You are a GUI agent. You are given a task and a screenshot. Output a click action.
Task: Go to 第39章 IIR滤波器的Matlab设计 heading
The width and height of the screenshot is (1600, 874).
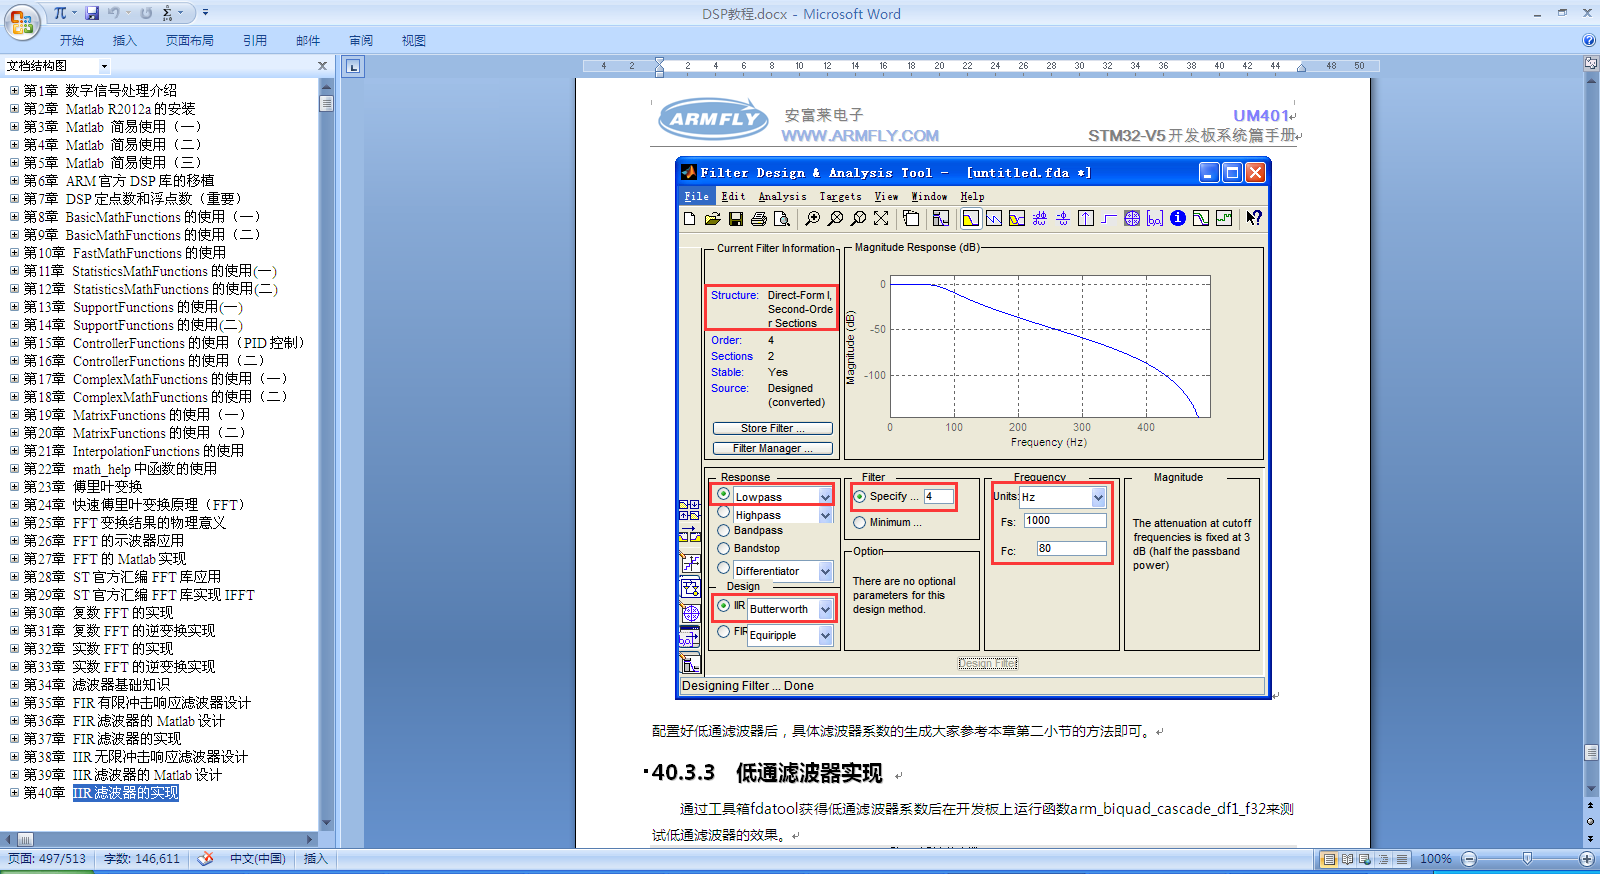coord(147,775)
